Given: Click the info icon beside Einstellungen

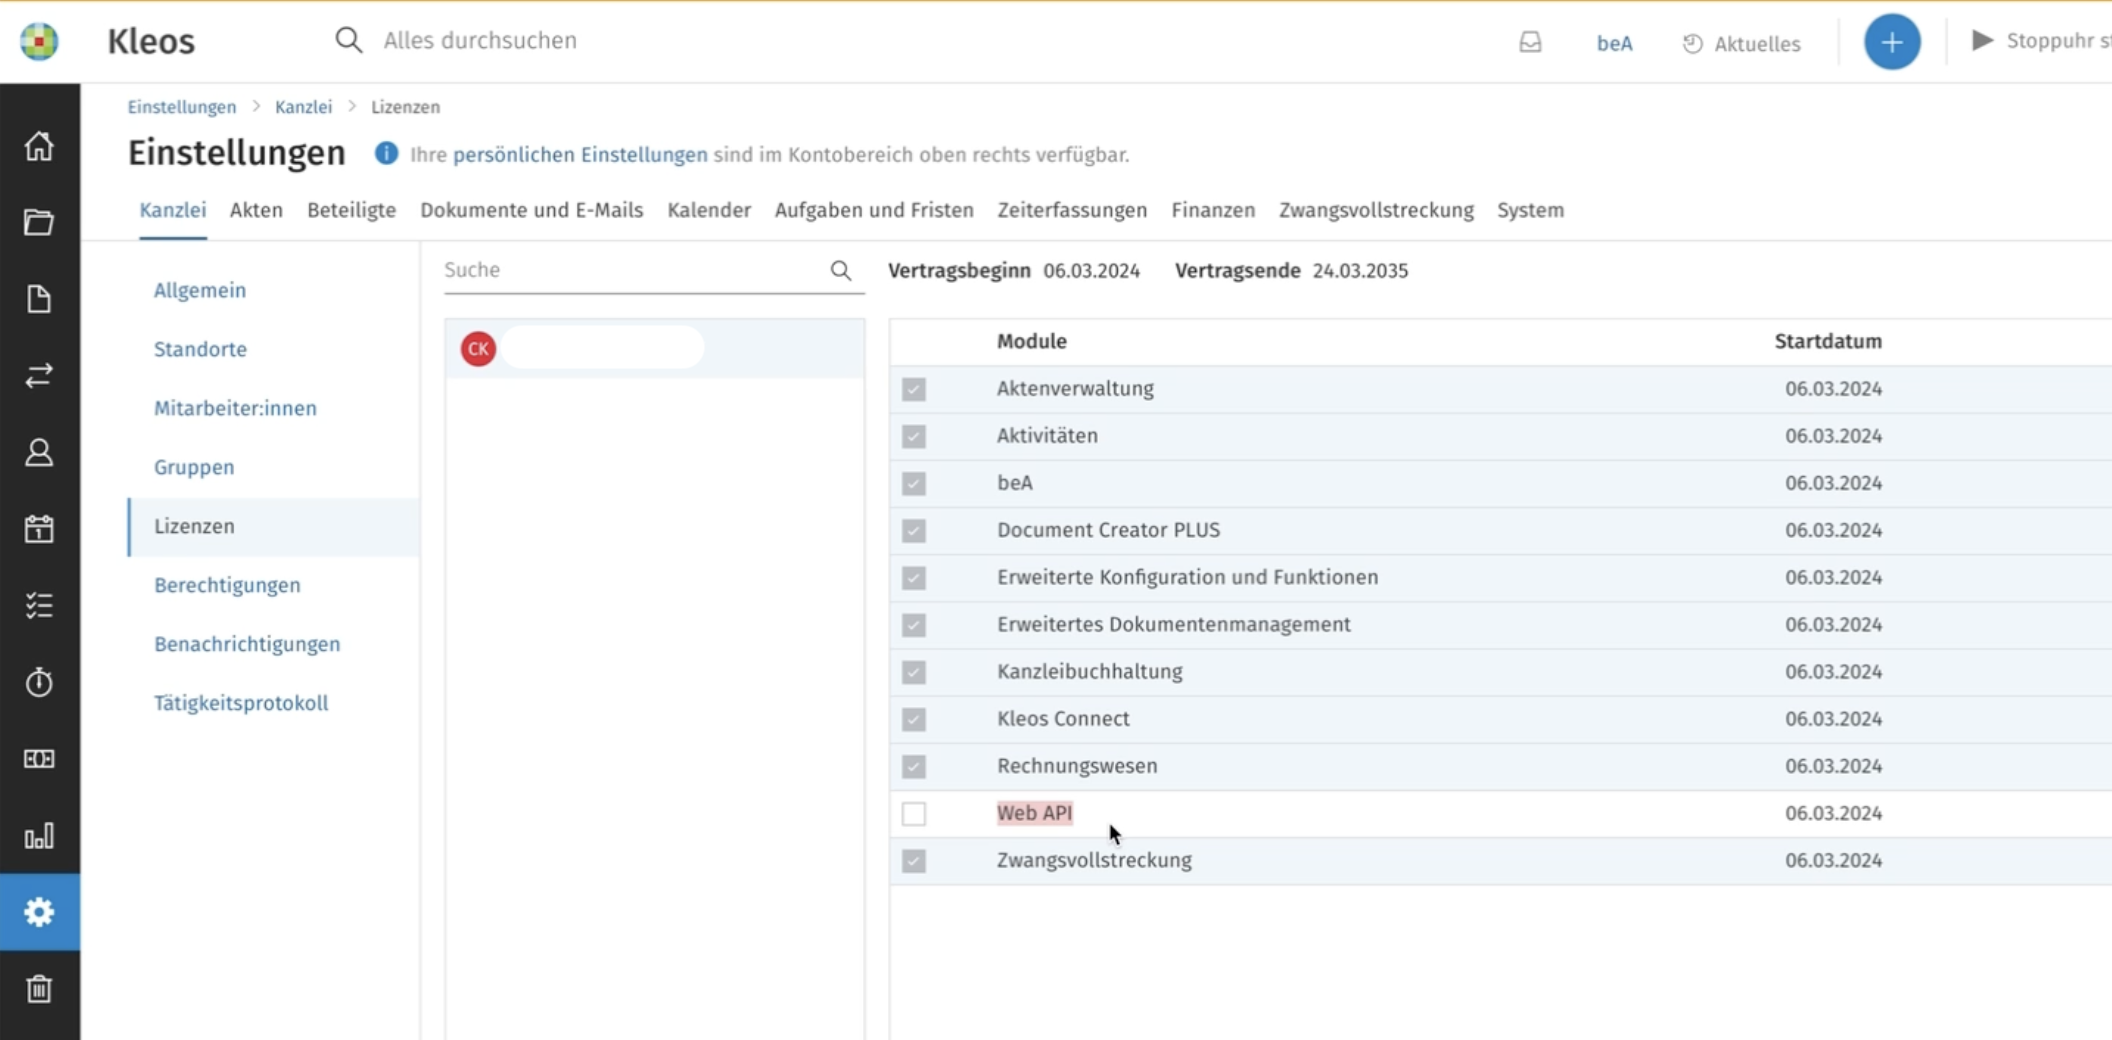Looking at the screenshot, I should click(386, 154).
